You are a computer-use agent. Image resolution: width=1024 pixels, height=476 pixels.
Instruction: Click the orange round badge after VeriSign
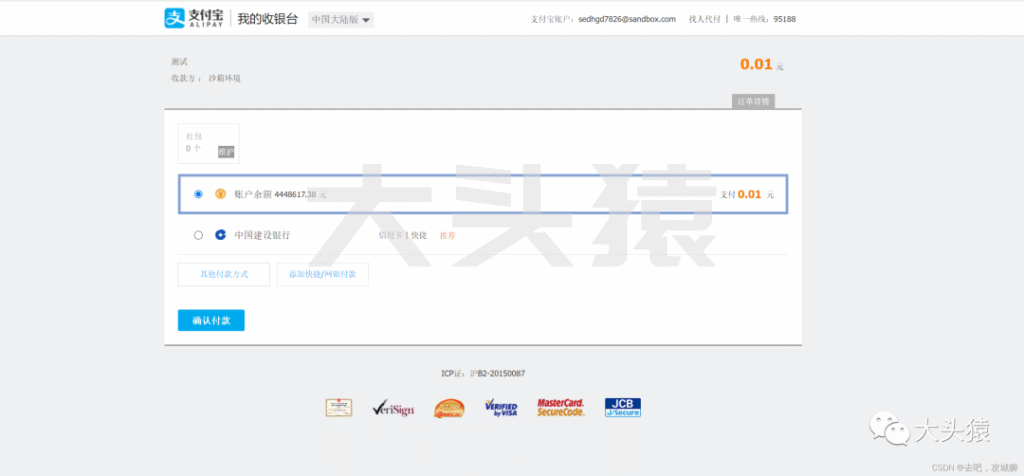(x=449, y=408)
